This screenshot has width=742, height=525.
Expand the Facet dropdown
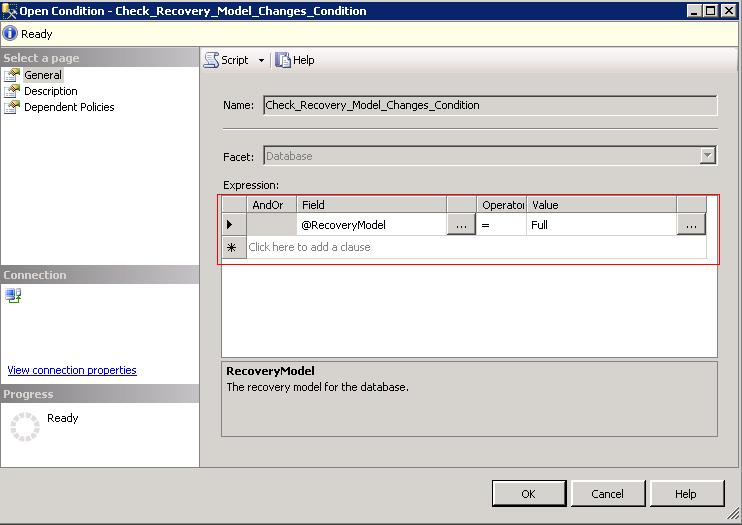pos(708,156)
